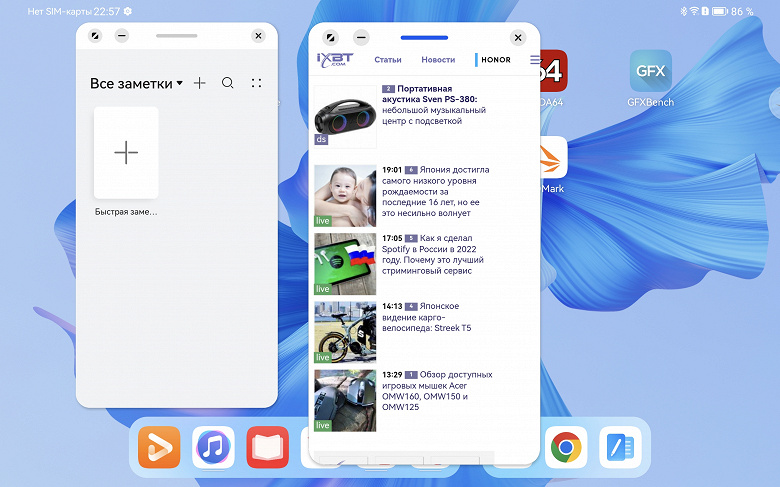Viewport: 780px width, 487px height.
Task: Switch to the Статьи tab
Action: pyautogui.click(x=388, y=60)
